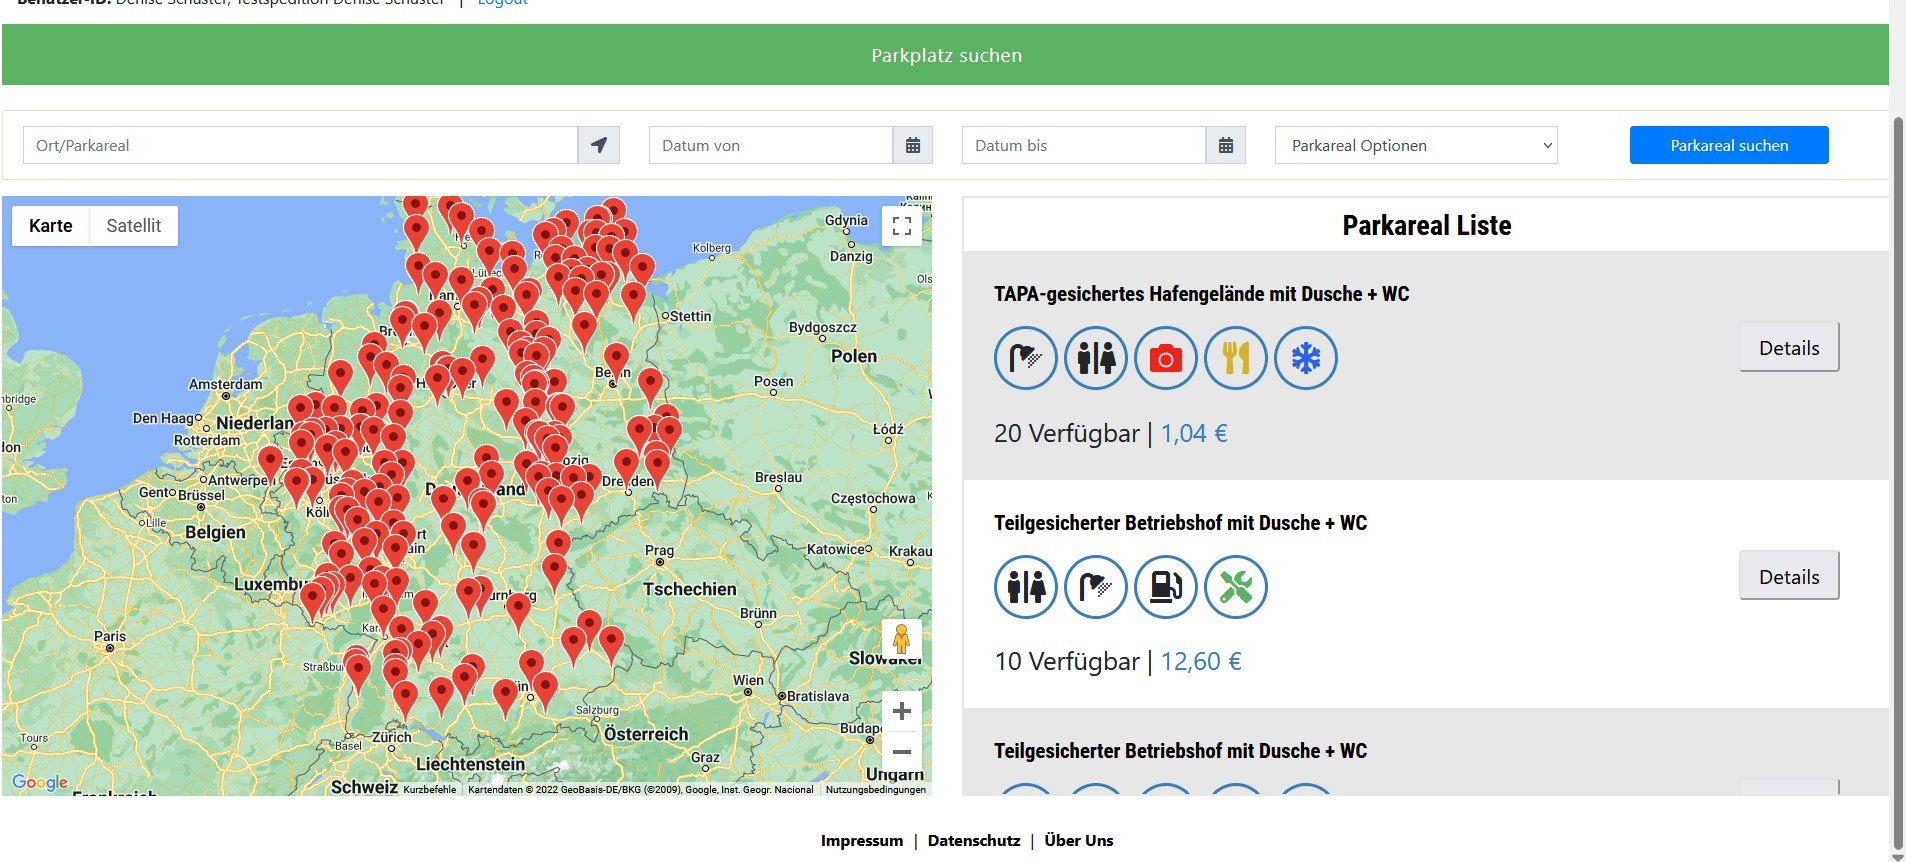Image resolution: width=1906 pixels, height=862 pixels.
Task: Click shower icon in 12,60 € Betriebshof card
Action: pos(1096,587)
